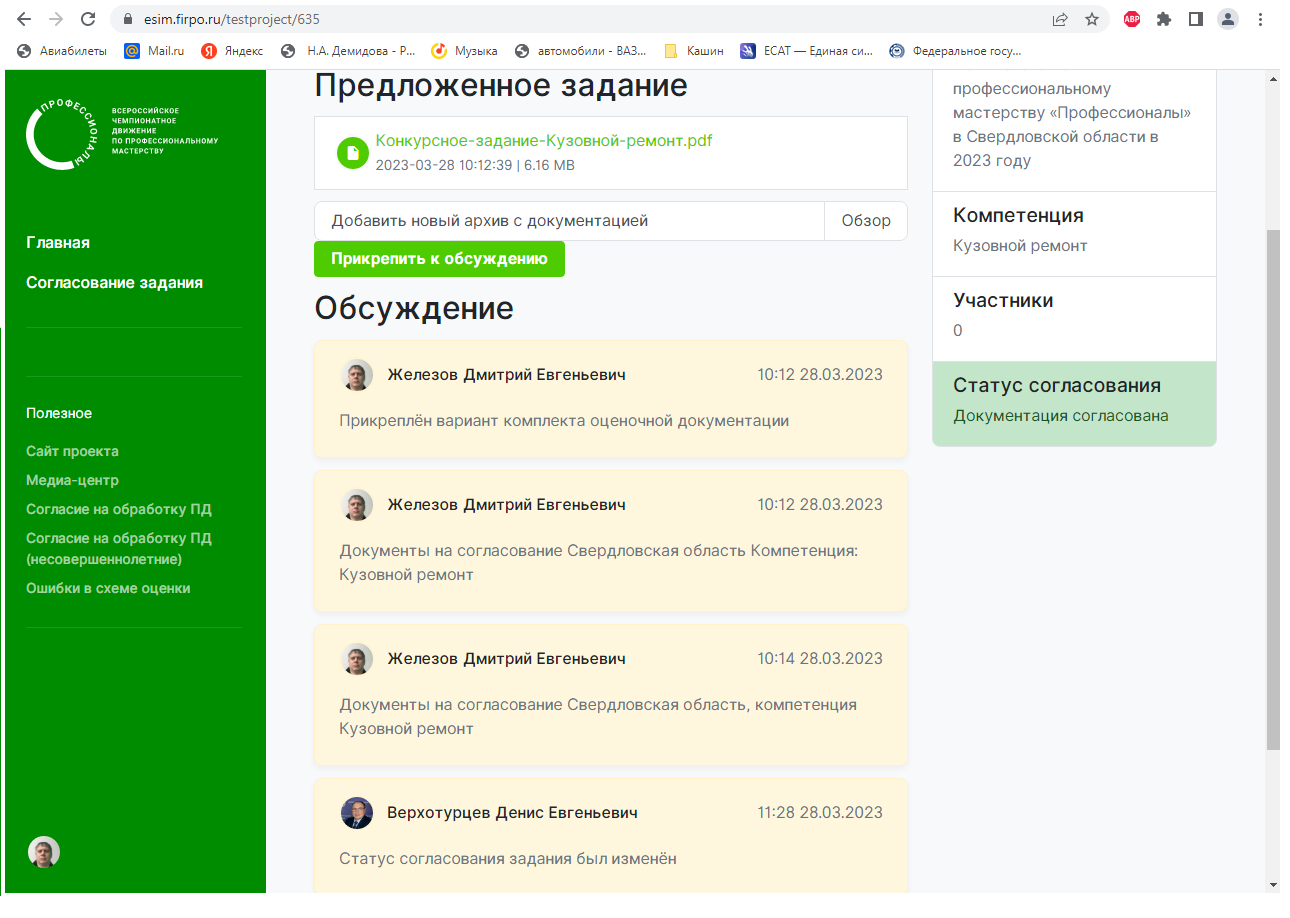Bookmark this page with star icon
The width and height of the screenshot is (1290, 918).
click(1092, 19)
